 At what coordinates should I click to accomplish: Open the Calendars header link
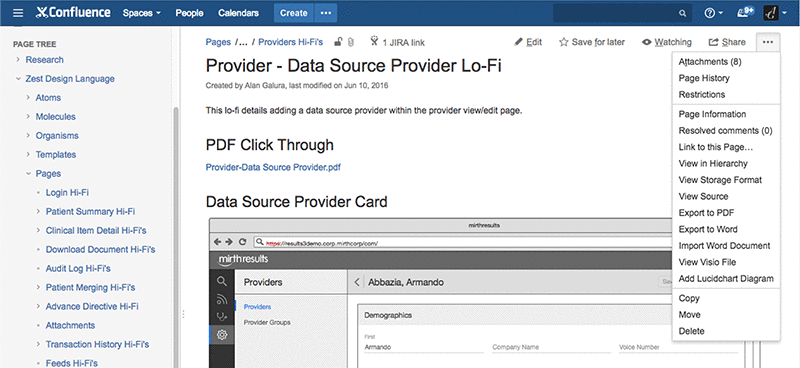pos(238,13)
